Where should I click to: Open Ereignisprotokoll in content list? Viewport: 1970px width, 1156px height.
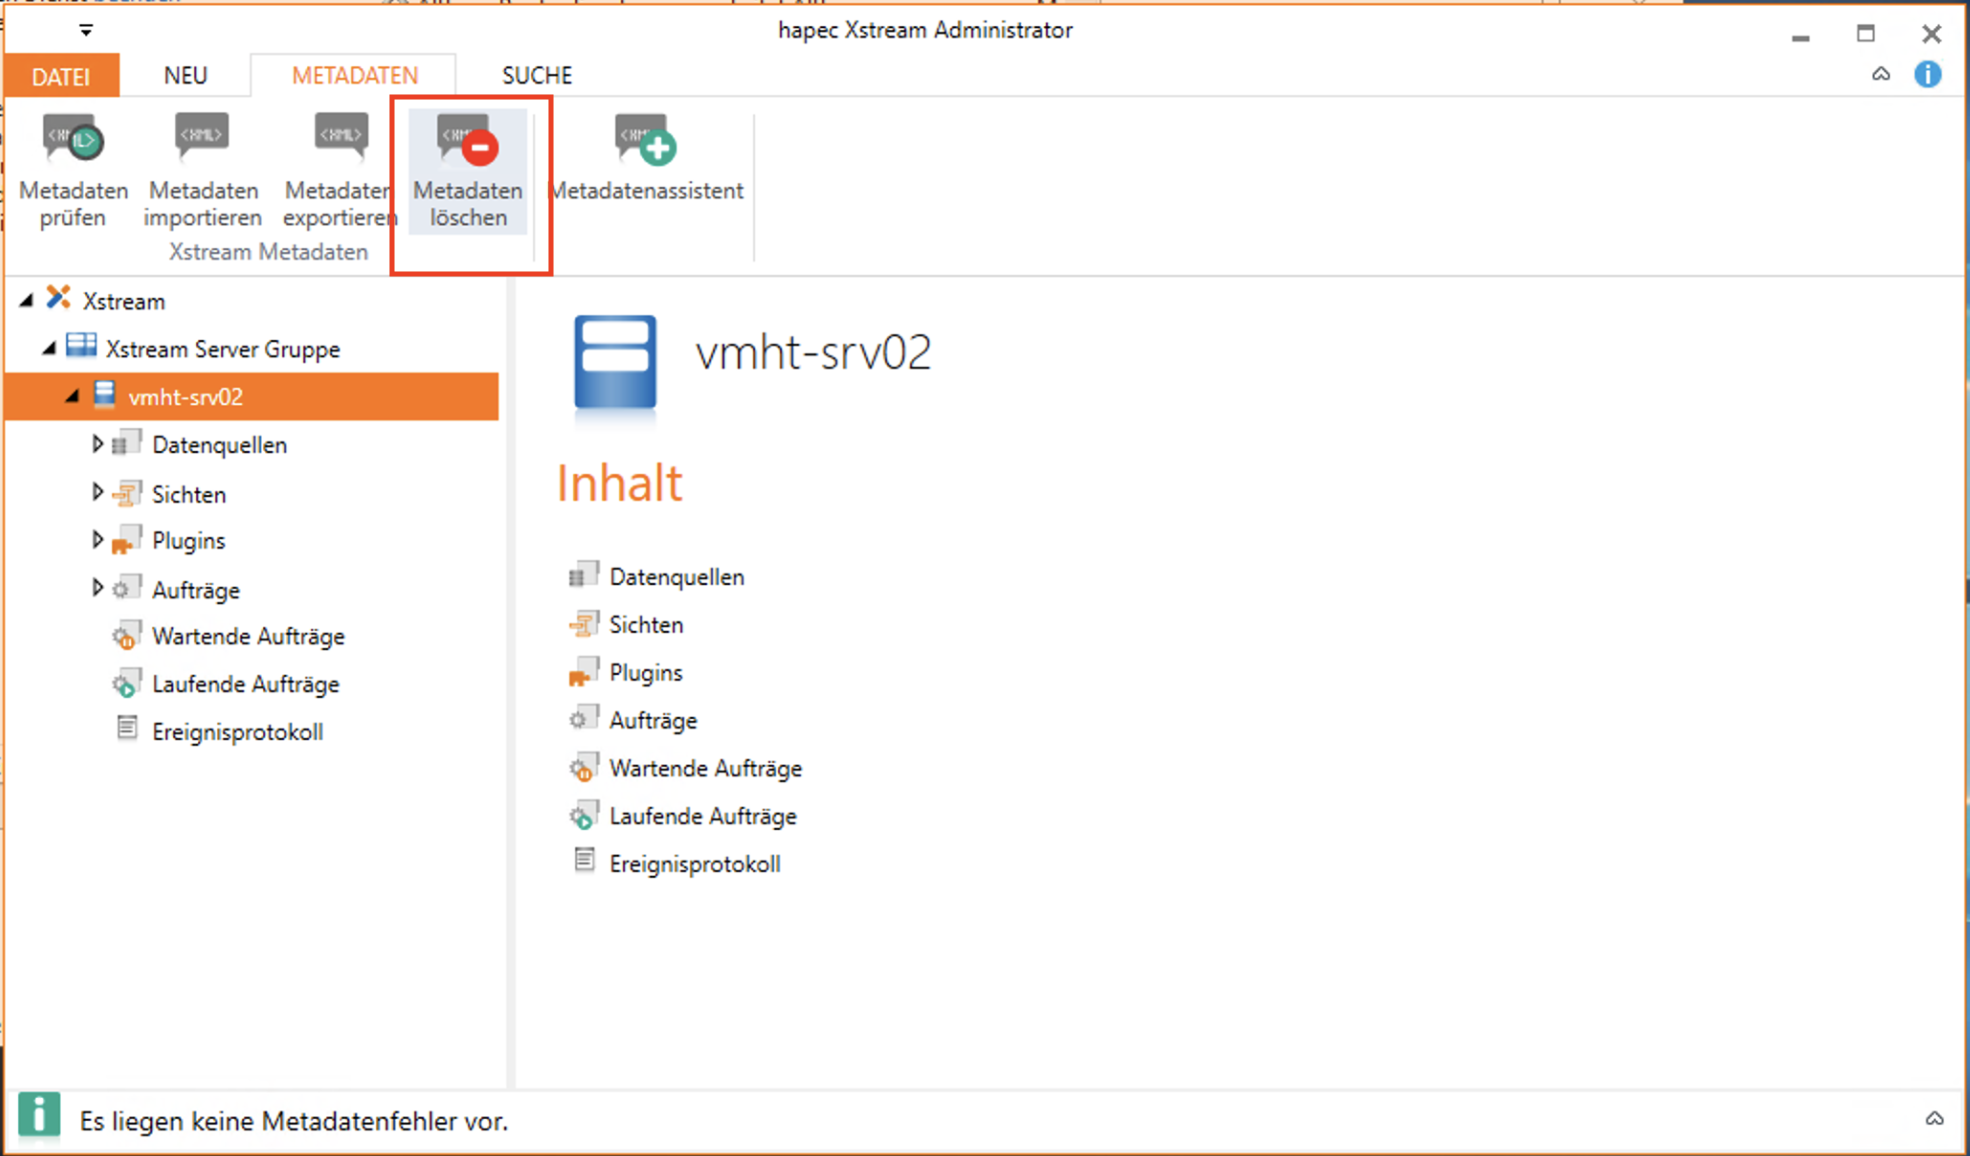(x=694, y=864)
